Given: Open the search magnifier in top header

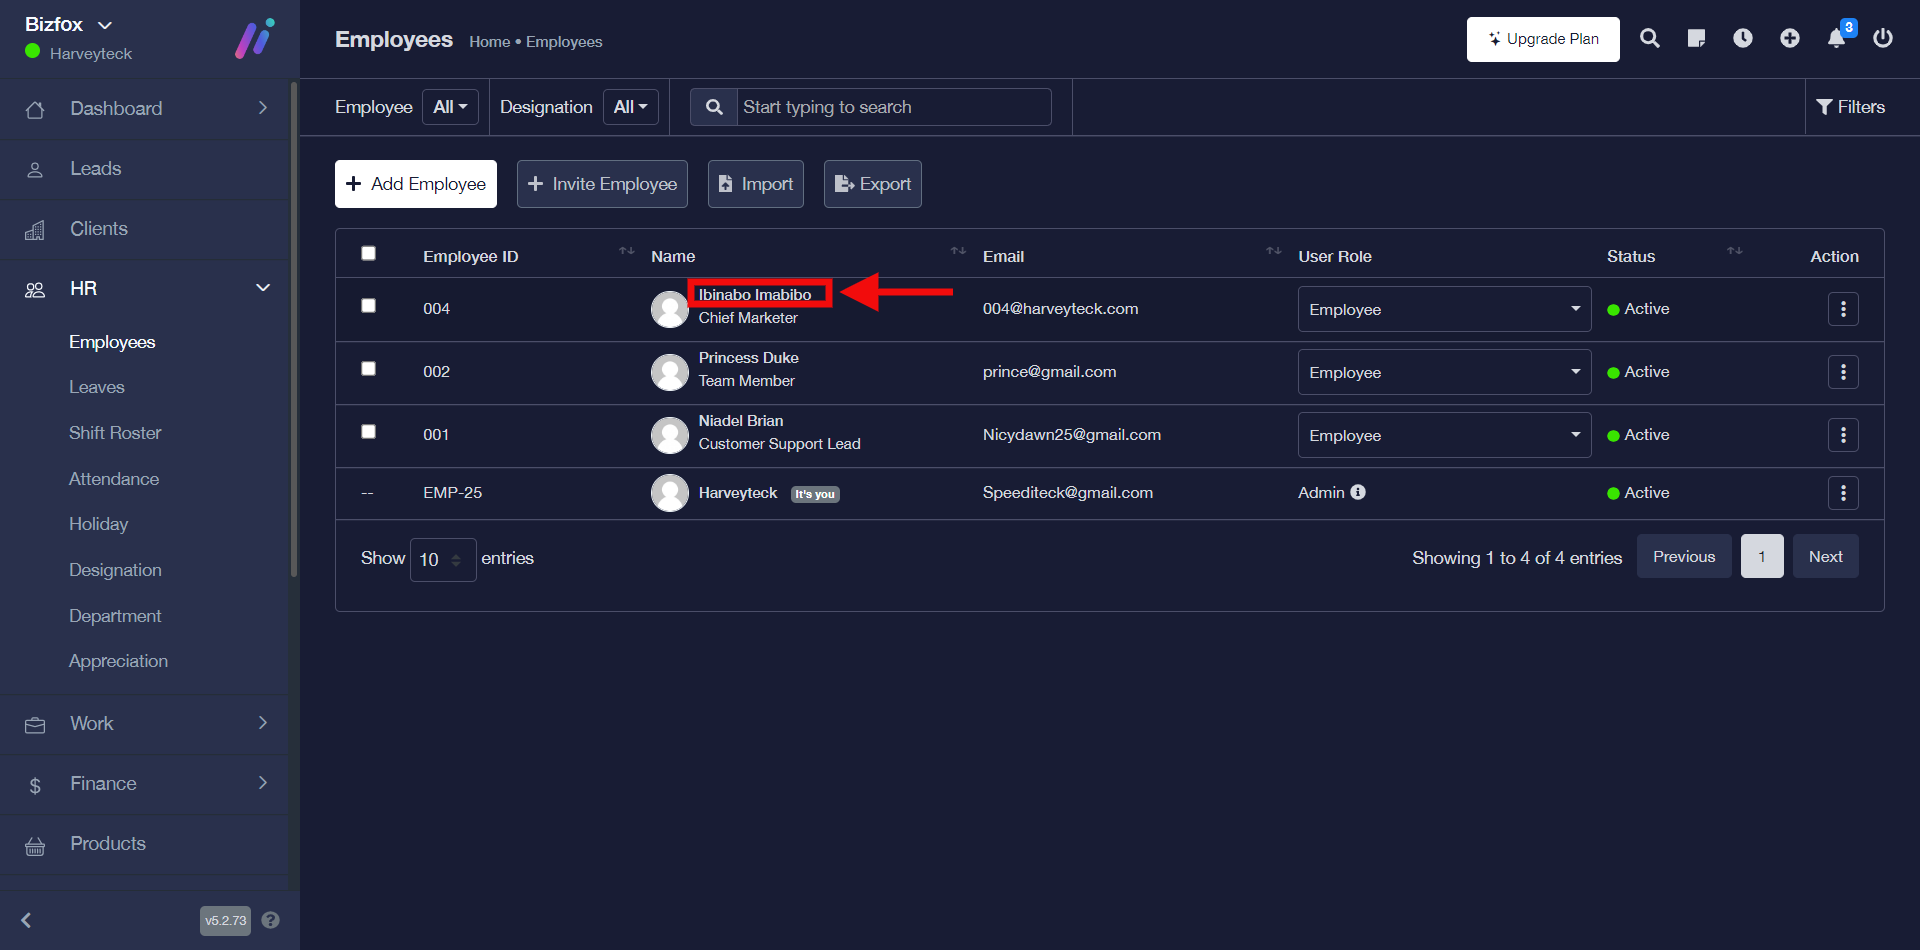Looking at the screenshot, I should click(1650, 39).
